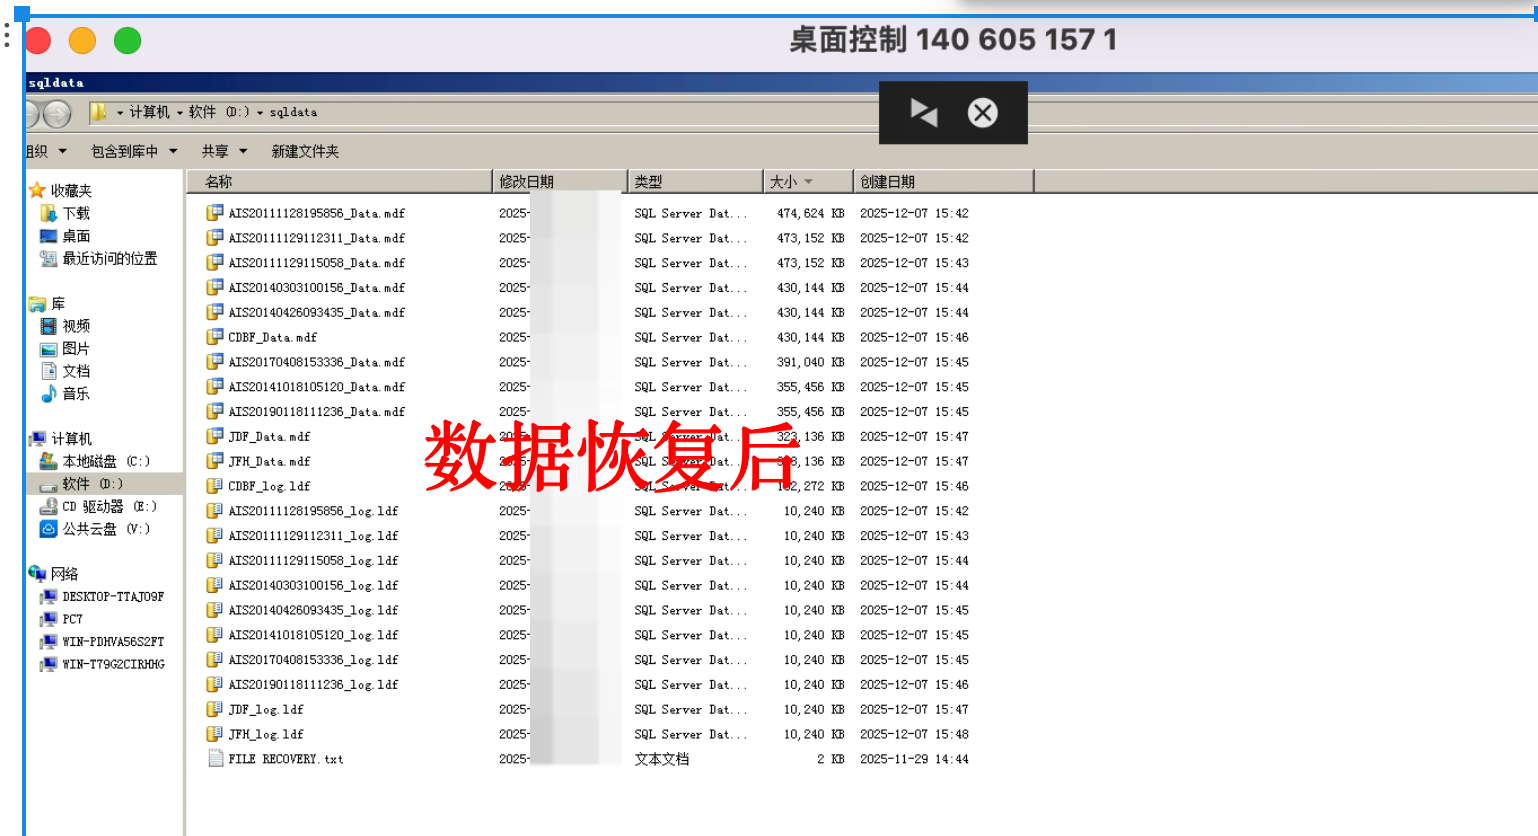Expand the 计算机 breadcrumb dropdown arrow
The width and height of the screenshot is (1538, 836).
click(180, 112)
